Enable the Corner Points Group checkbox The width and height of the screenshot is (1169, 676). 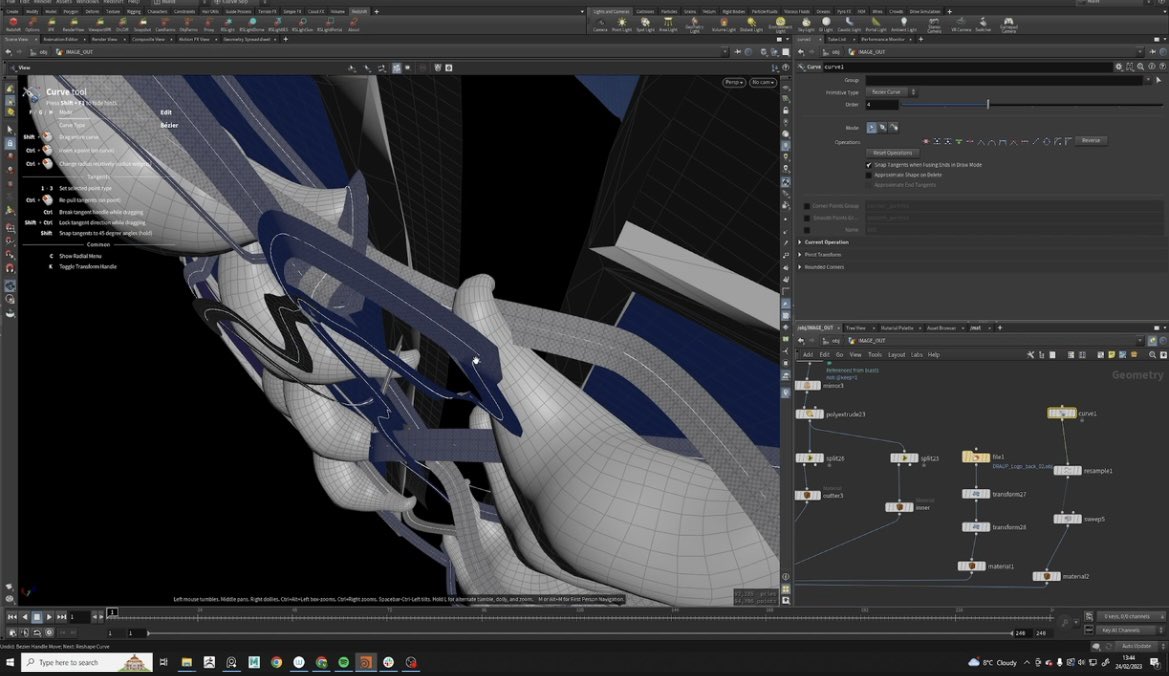pyautogui.click(x=807, y=206)
